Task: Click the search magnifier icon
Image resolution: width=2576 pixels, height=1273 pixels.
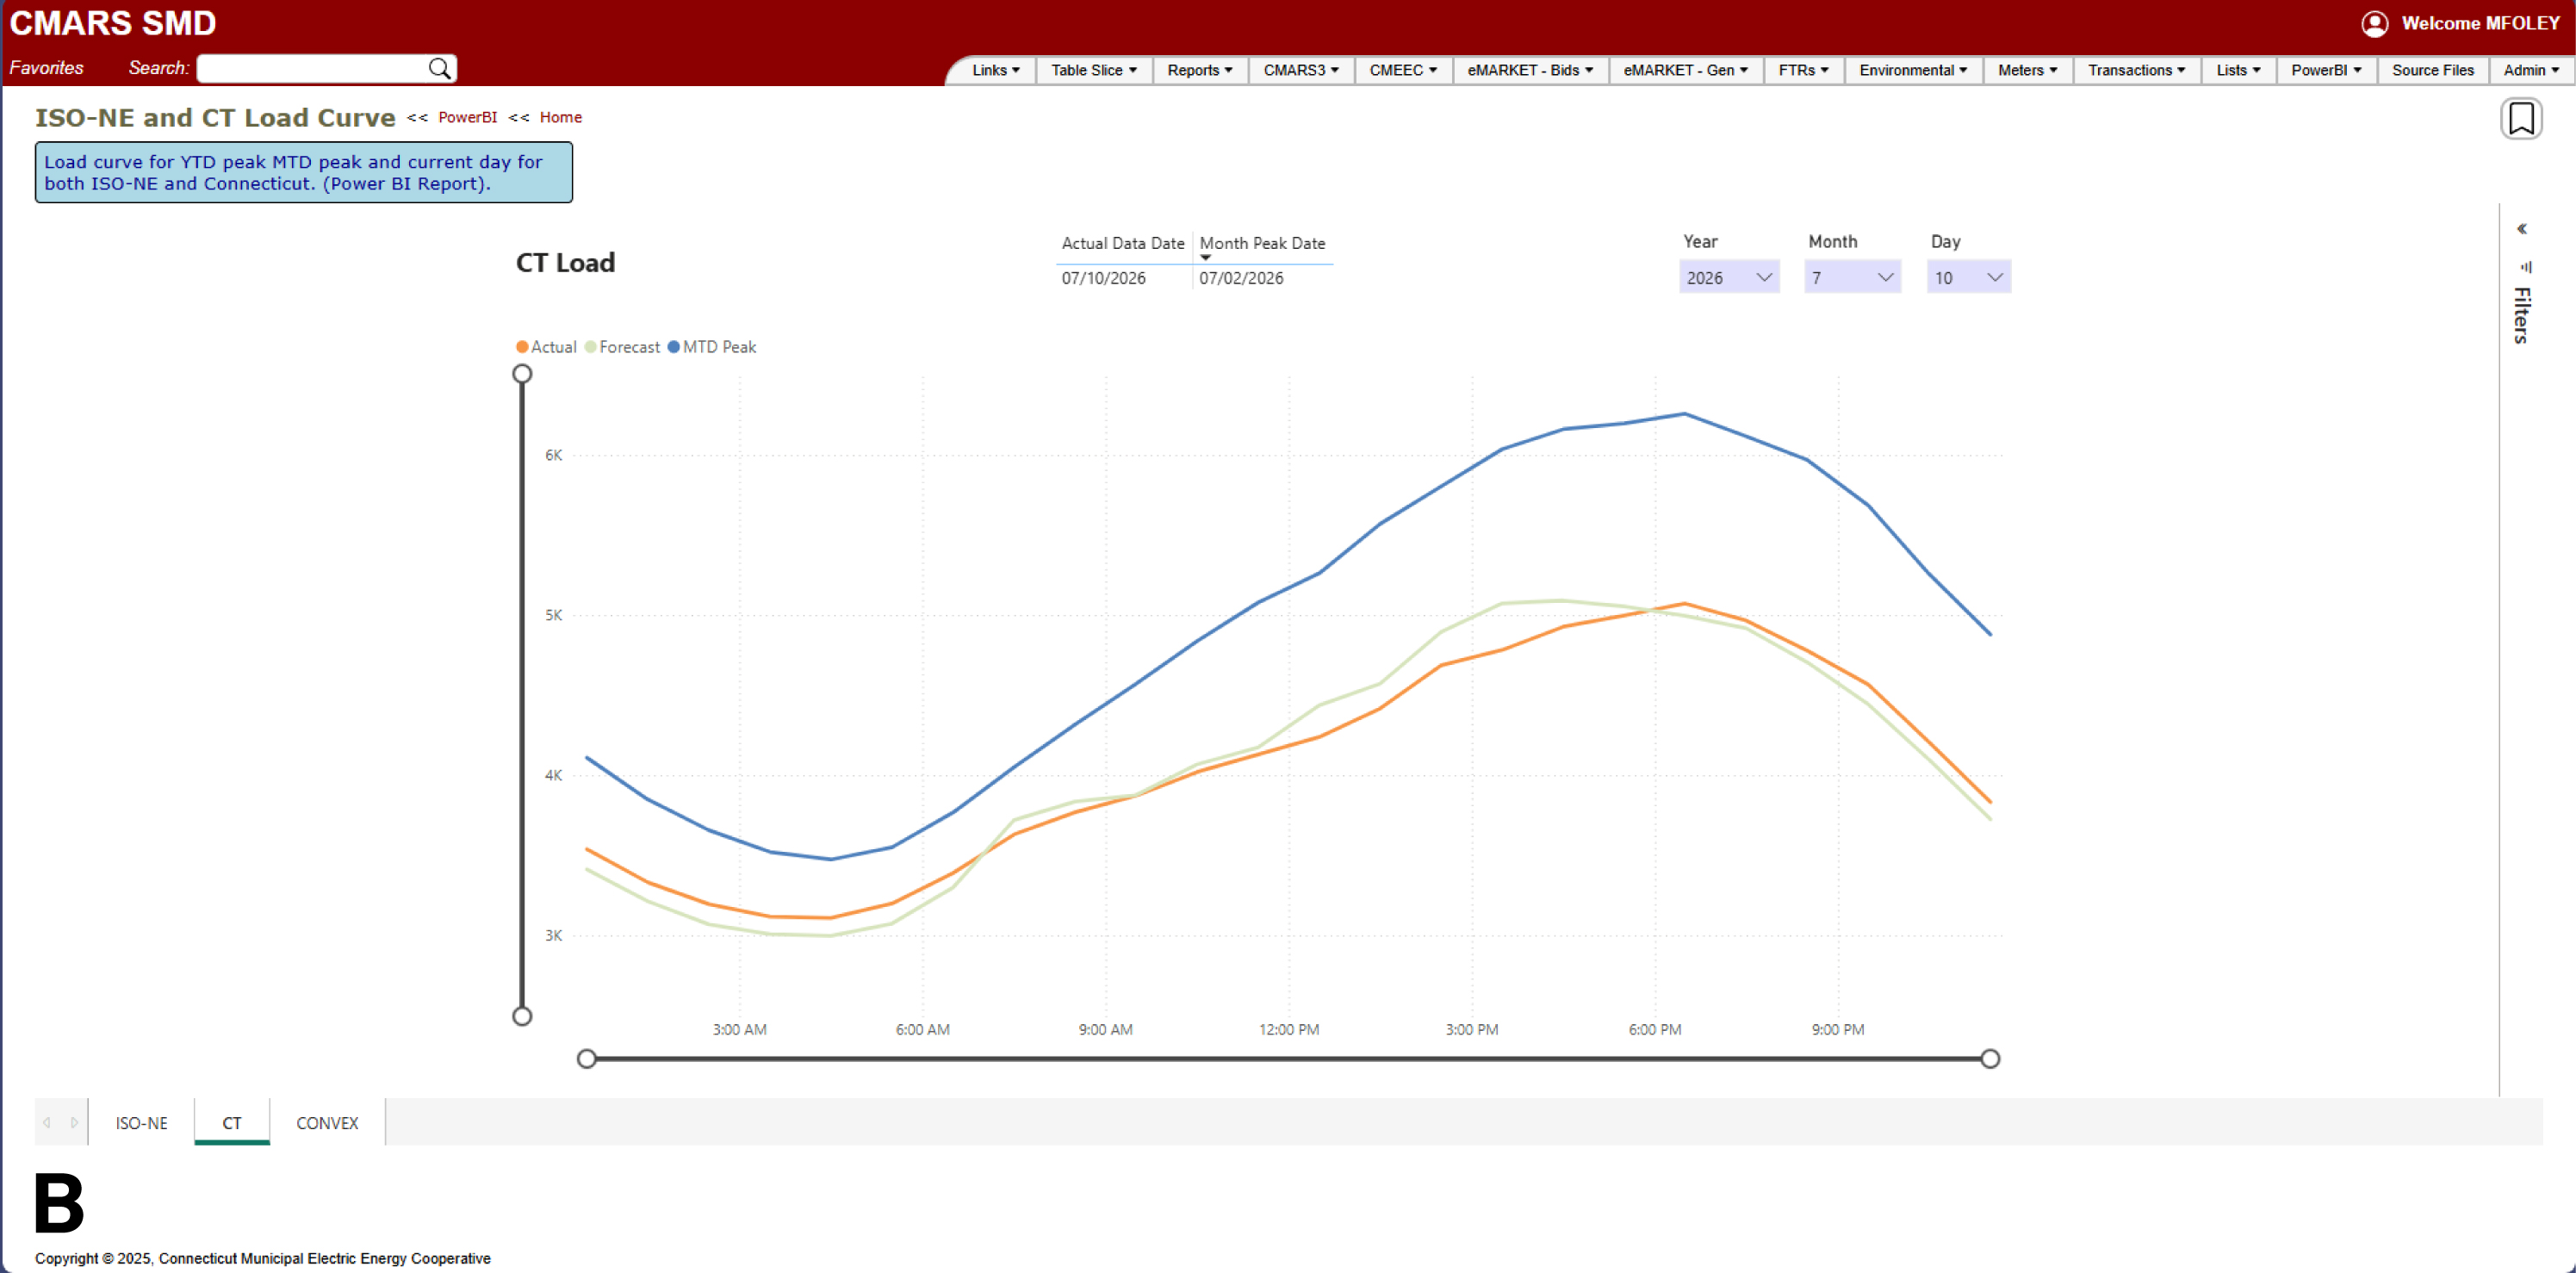Action: (x=439, y=68)
